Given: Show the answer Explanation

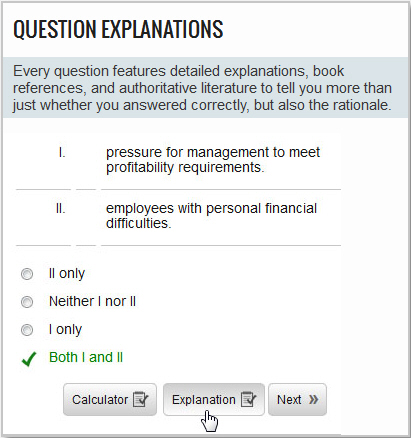Looking at the screenshot, I should 214,399.
